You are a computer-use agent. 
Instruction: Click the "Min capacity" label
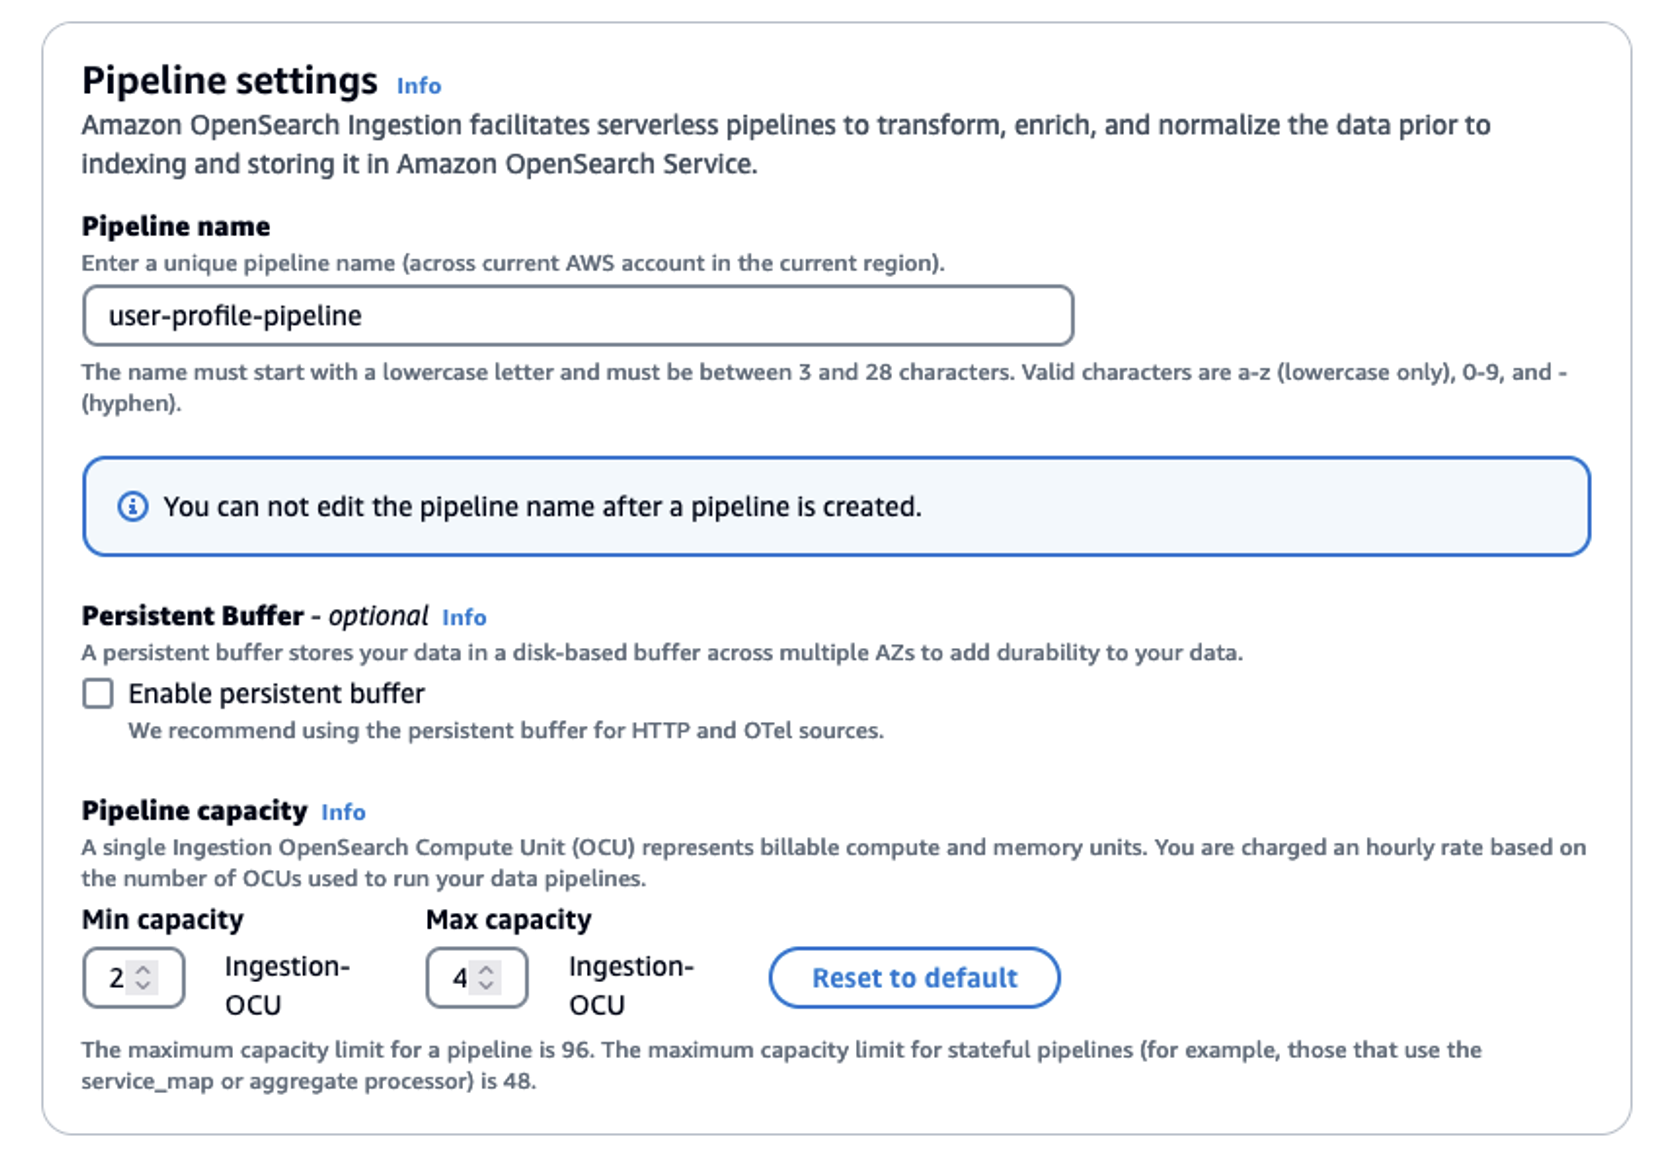coord(163,919)
